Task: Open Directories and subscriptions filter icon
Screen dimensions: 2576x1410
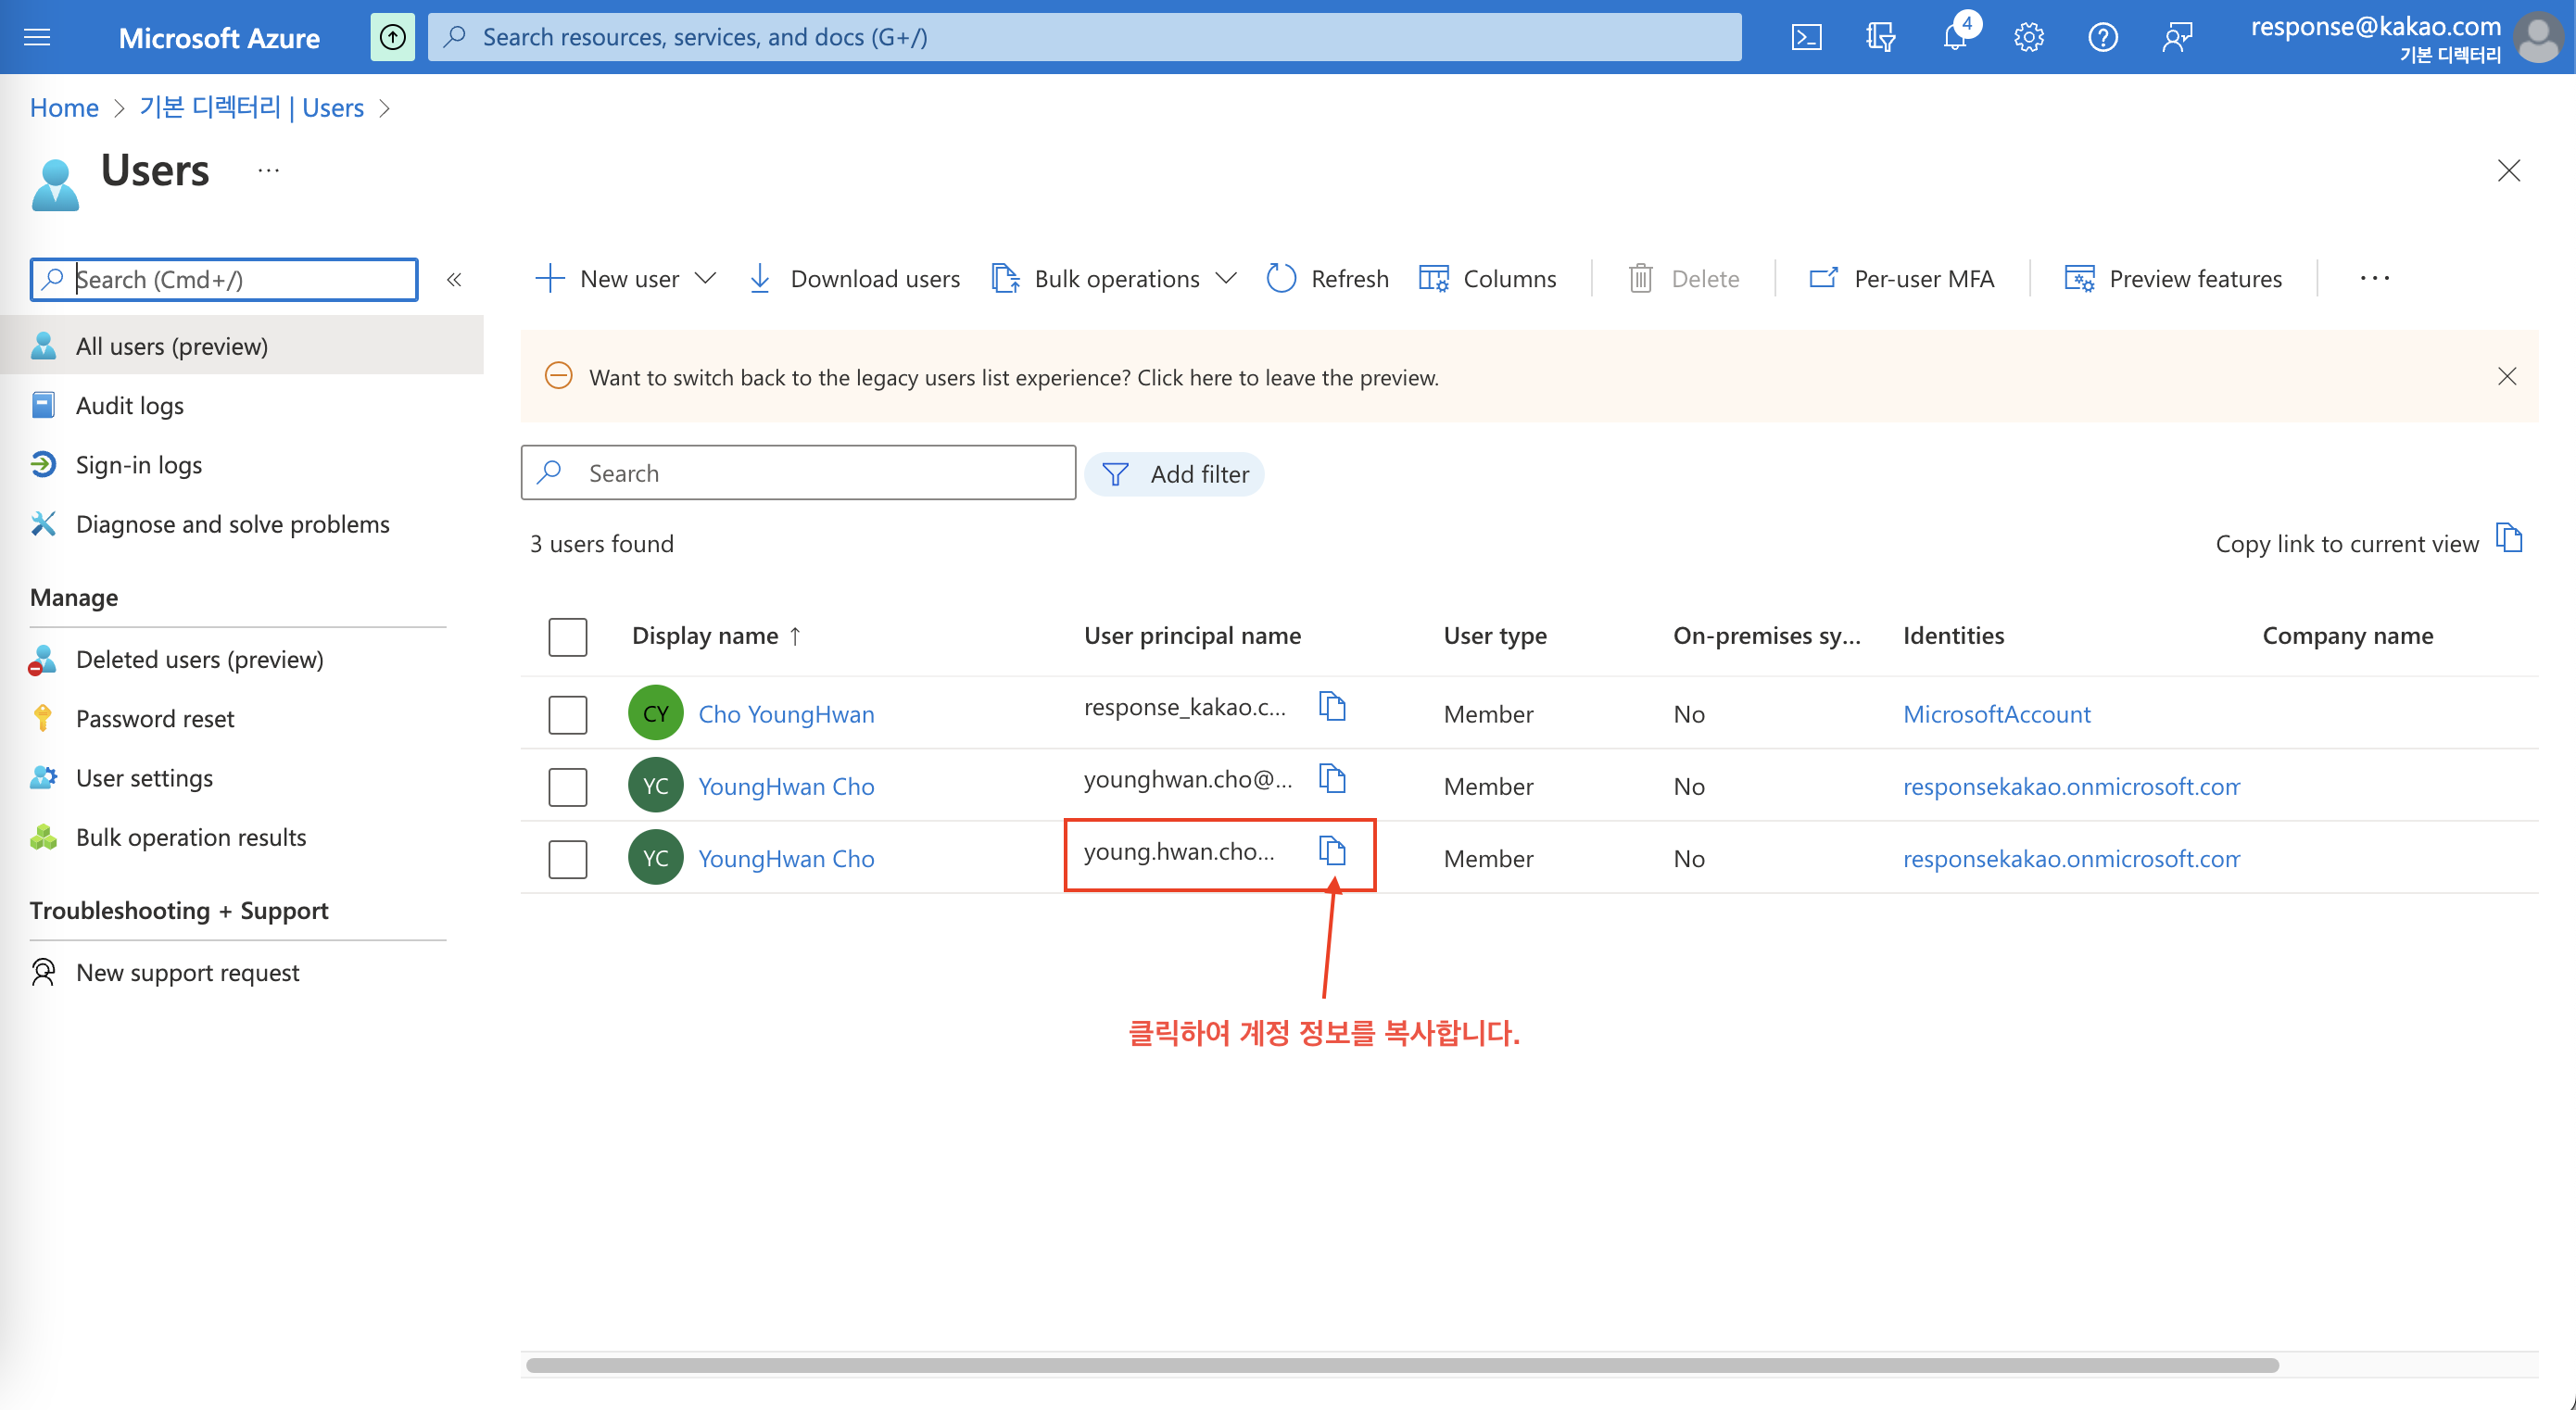Action: pyautogui.click(x=1880, y=37)
